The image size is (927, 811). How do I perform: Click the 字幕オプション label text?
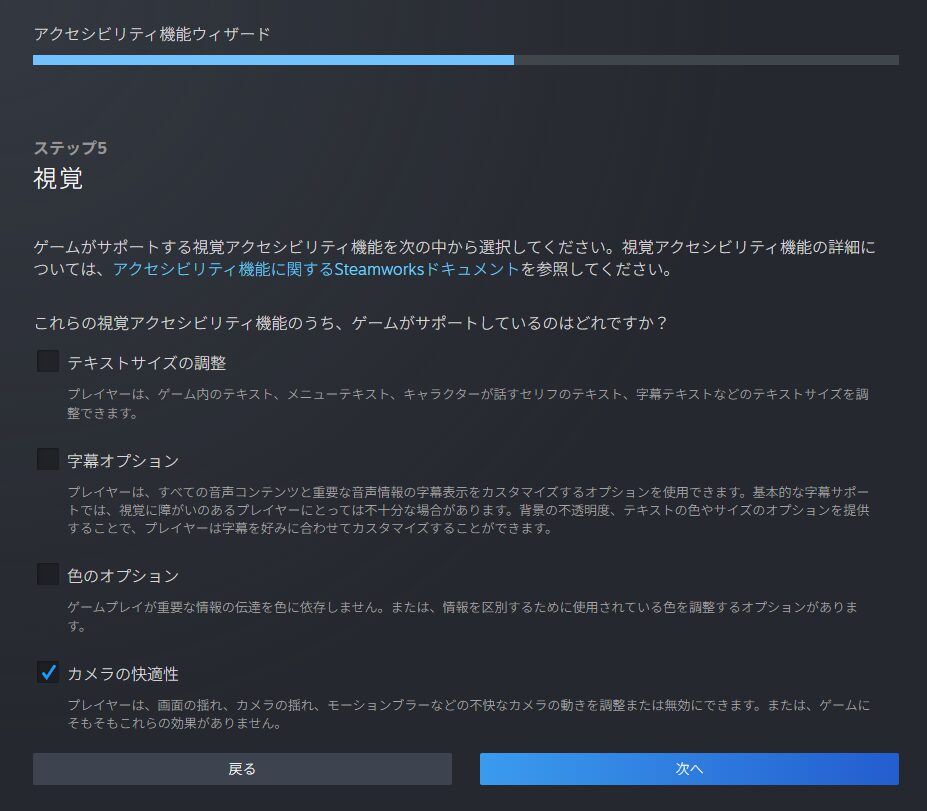click(123, 460)
